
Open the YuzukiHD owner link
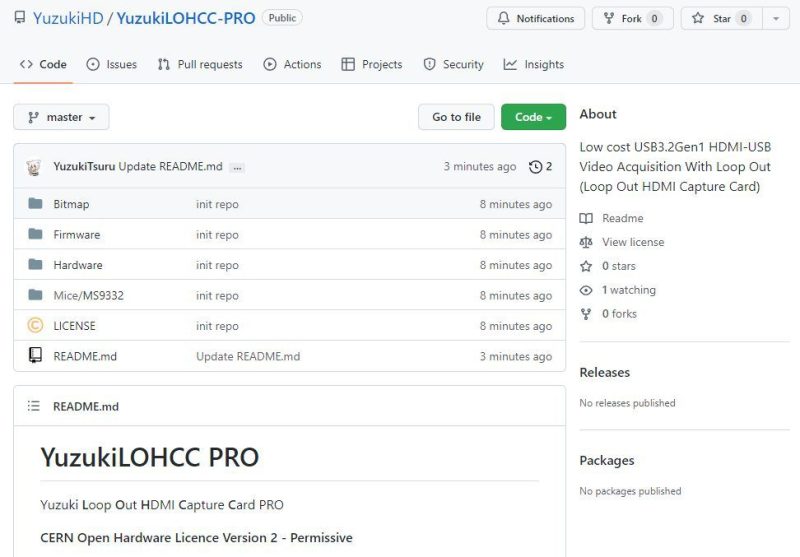[x=67, y=18]
